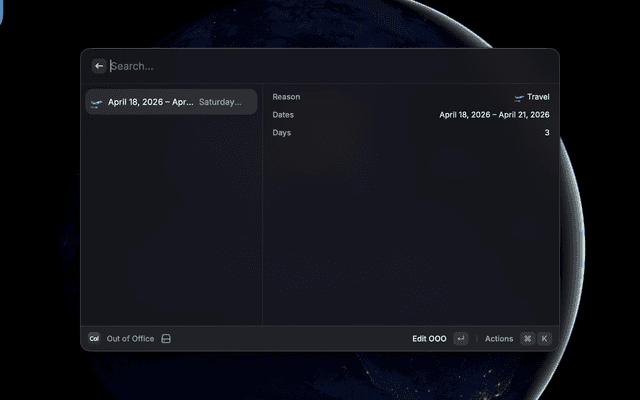Click the Reason label in details

click(286, 97)
